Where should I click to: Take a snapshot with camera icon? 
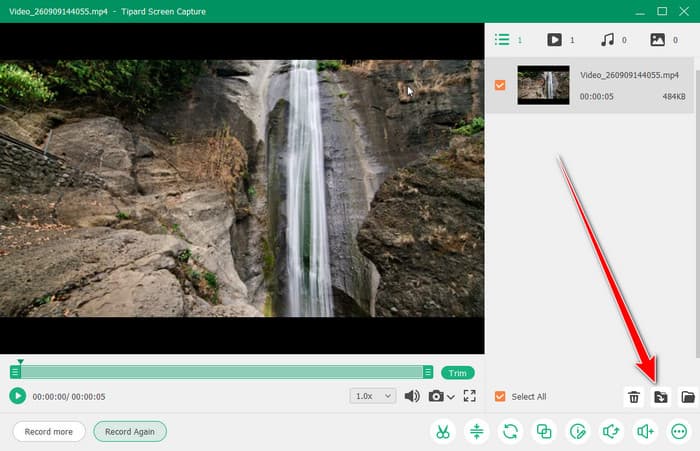[x=436, y=396]
